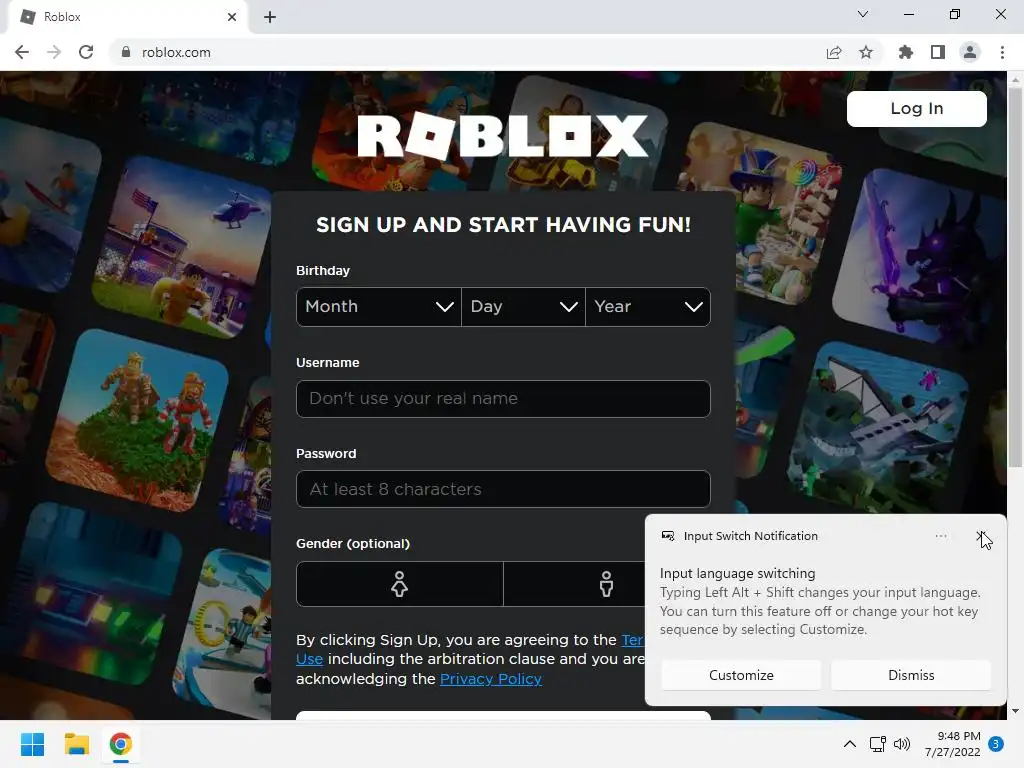The height and width of the screenshot is (768, 1024).
Task: Toggle the browser side panel icon
Action: click(938, 52)
